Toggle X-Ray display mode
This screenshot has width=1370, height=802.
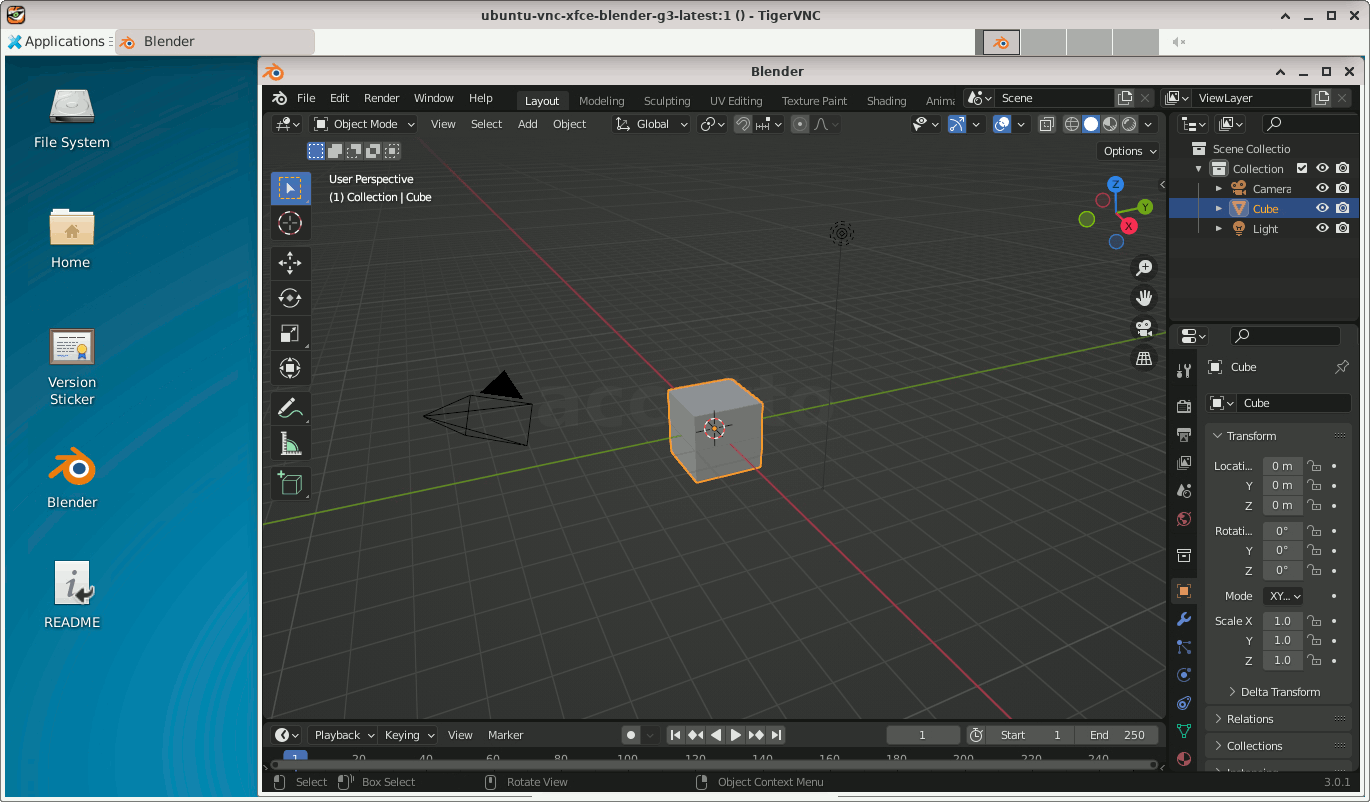pos(1046,124)
